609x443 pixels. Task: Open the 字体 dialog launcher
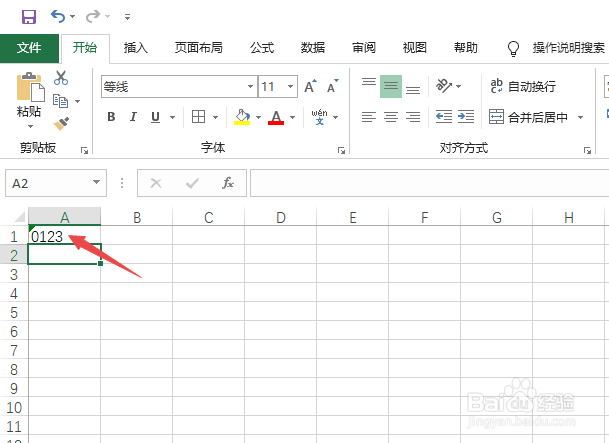(x=341, y=150)
